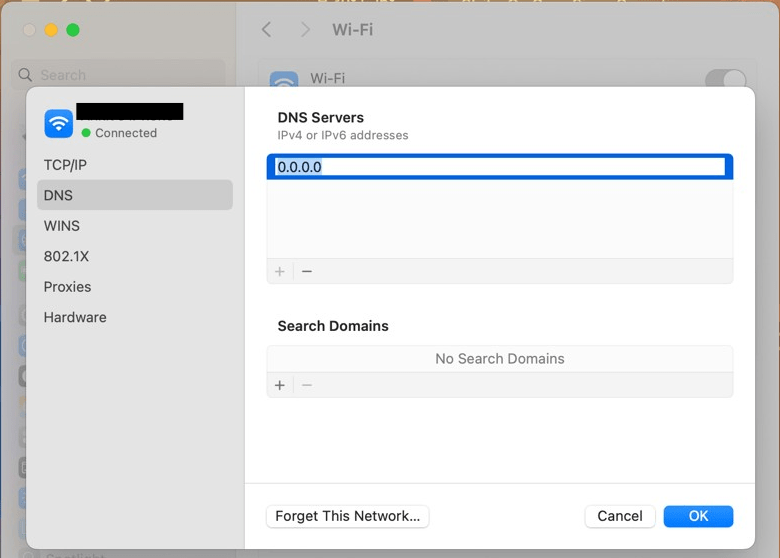Click the blue Wi-Fi network icon
780x558 pixels.
click(59, 123)
